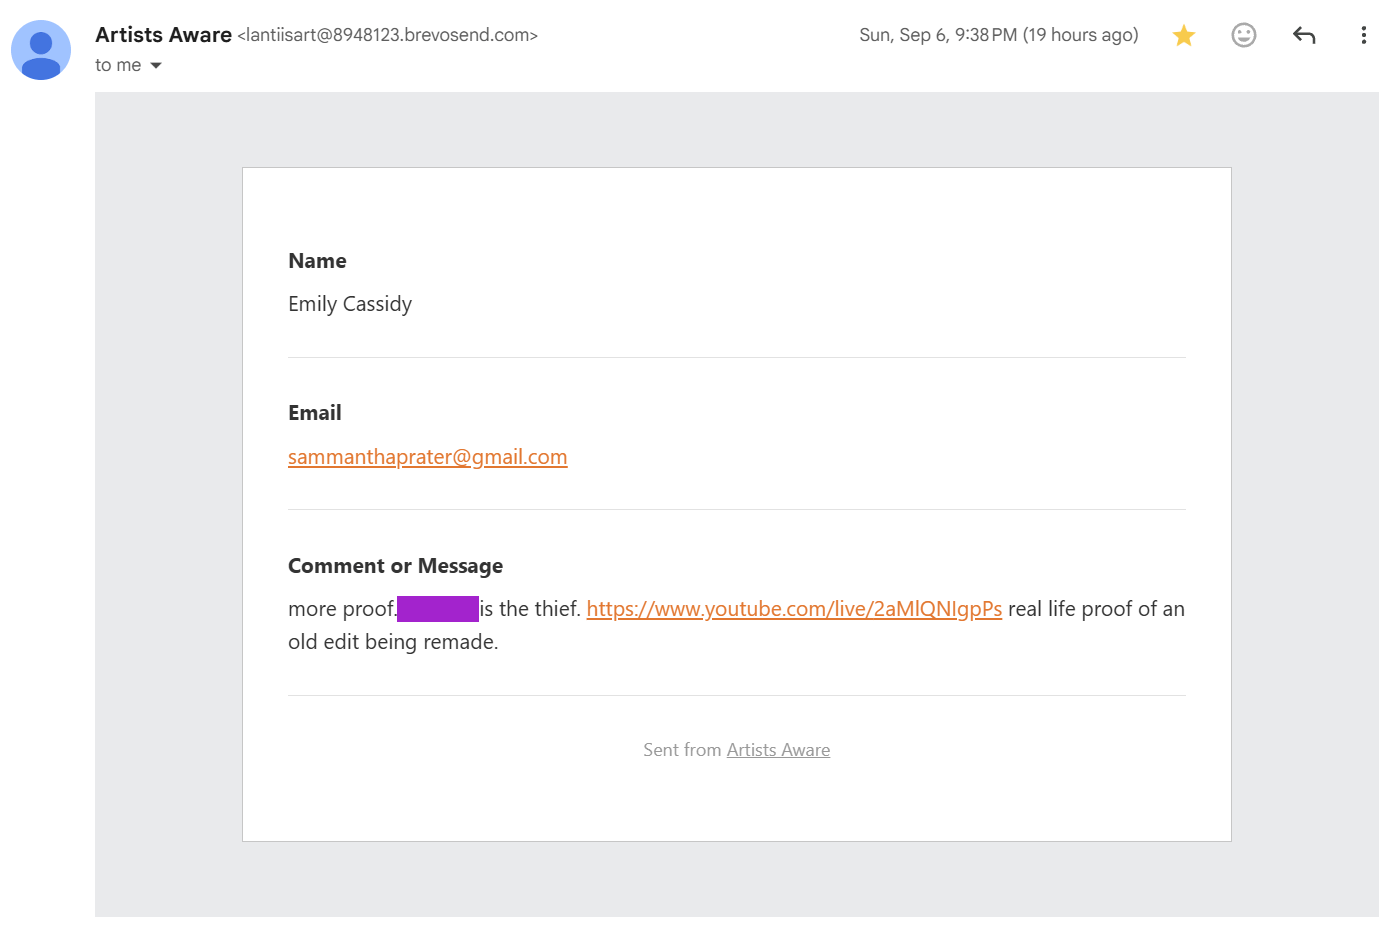This screenshot has height=932, width=1396.
Task: Click the Email field heading
Action: point(315,413)
